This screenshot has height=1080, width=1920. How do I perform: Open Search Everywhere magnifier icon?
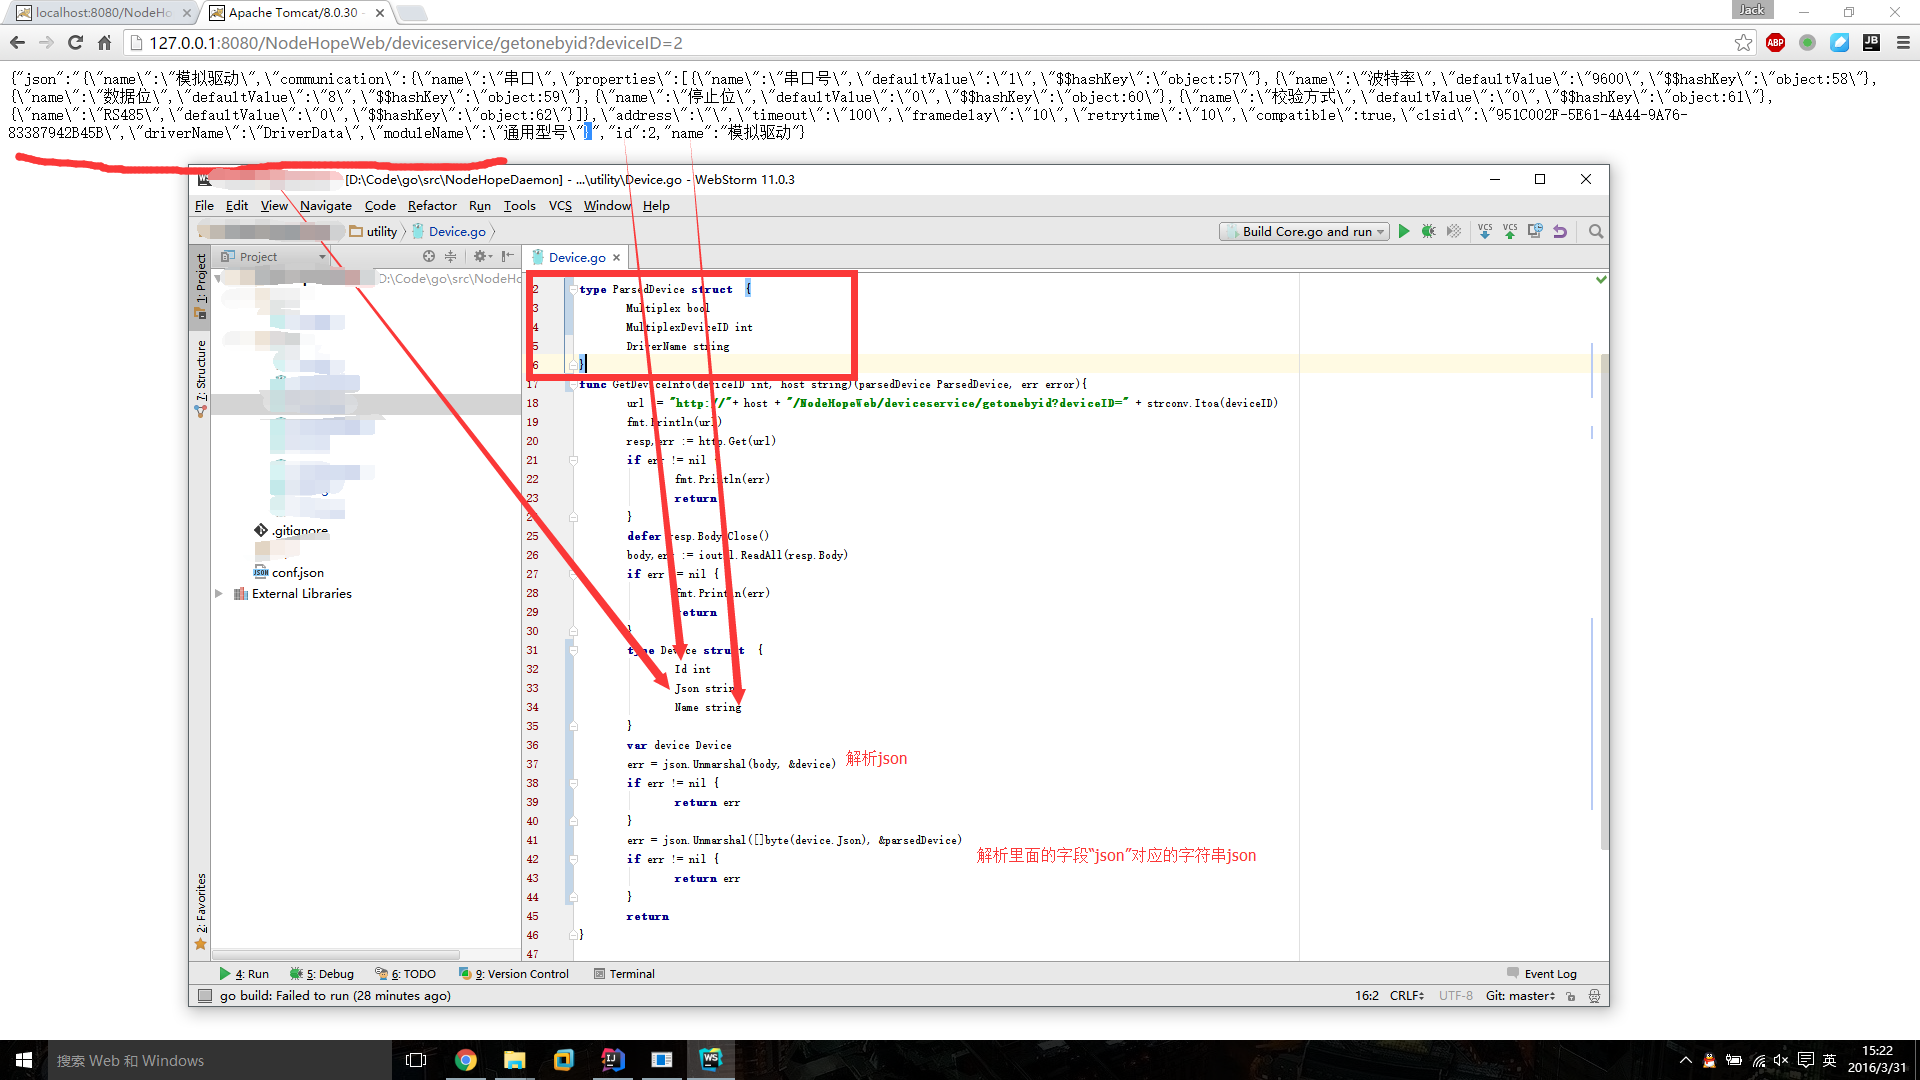click(1596, 231)
